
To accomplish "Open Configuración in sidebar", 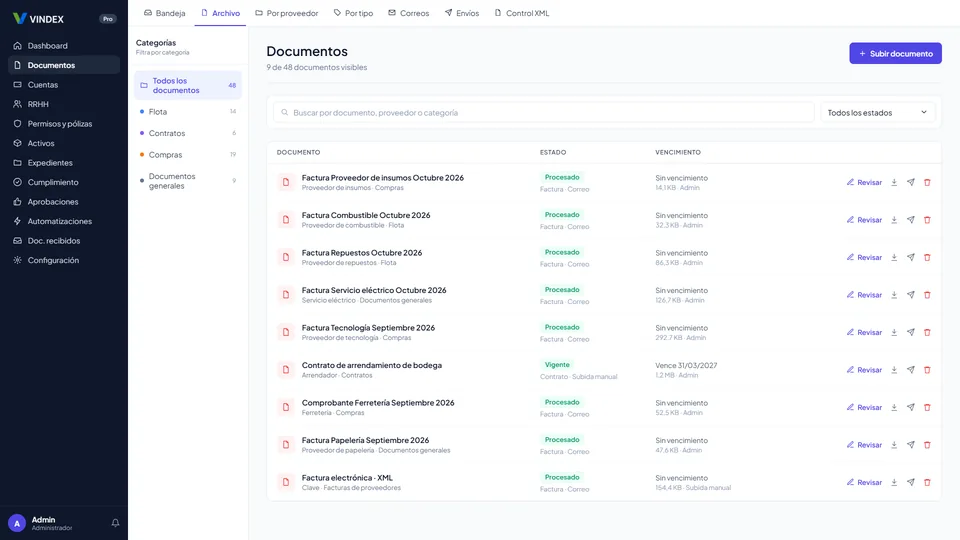I will pos(64,260).
